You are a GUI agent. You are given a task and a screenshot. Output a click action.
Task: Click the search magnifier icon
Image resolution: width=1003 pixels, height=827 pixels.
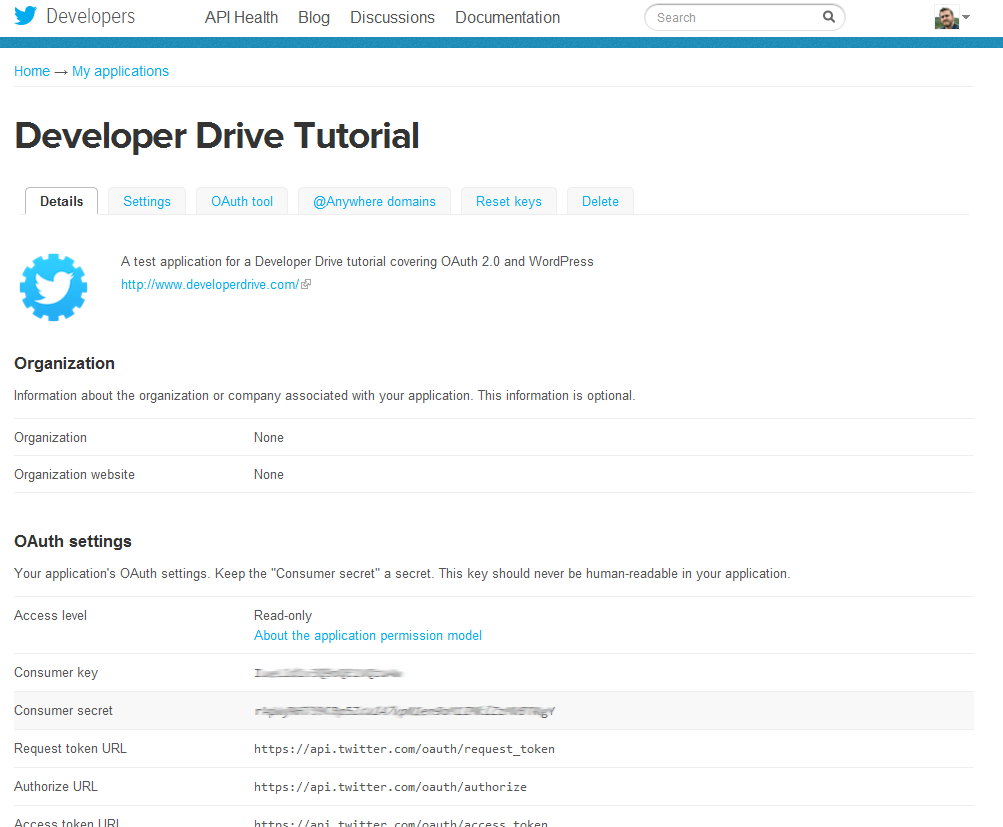point(828,17)
